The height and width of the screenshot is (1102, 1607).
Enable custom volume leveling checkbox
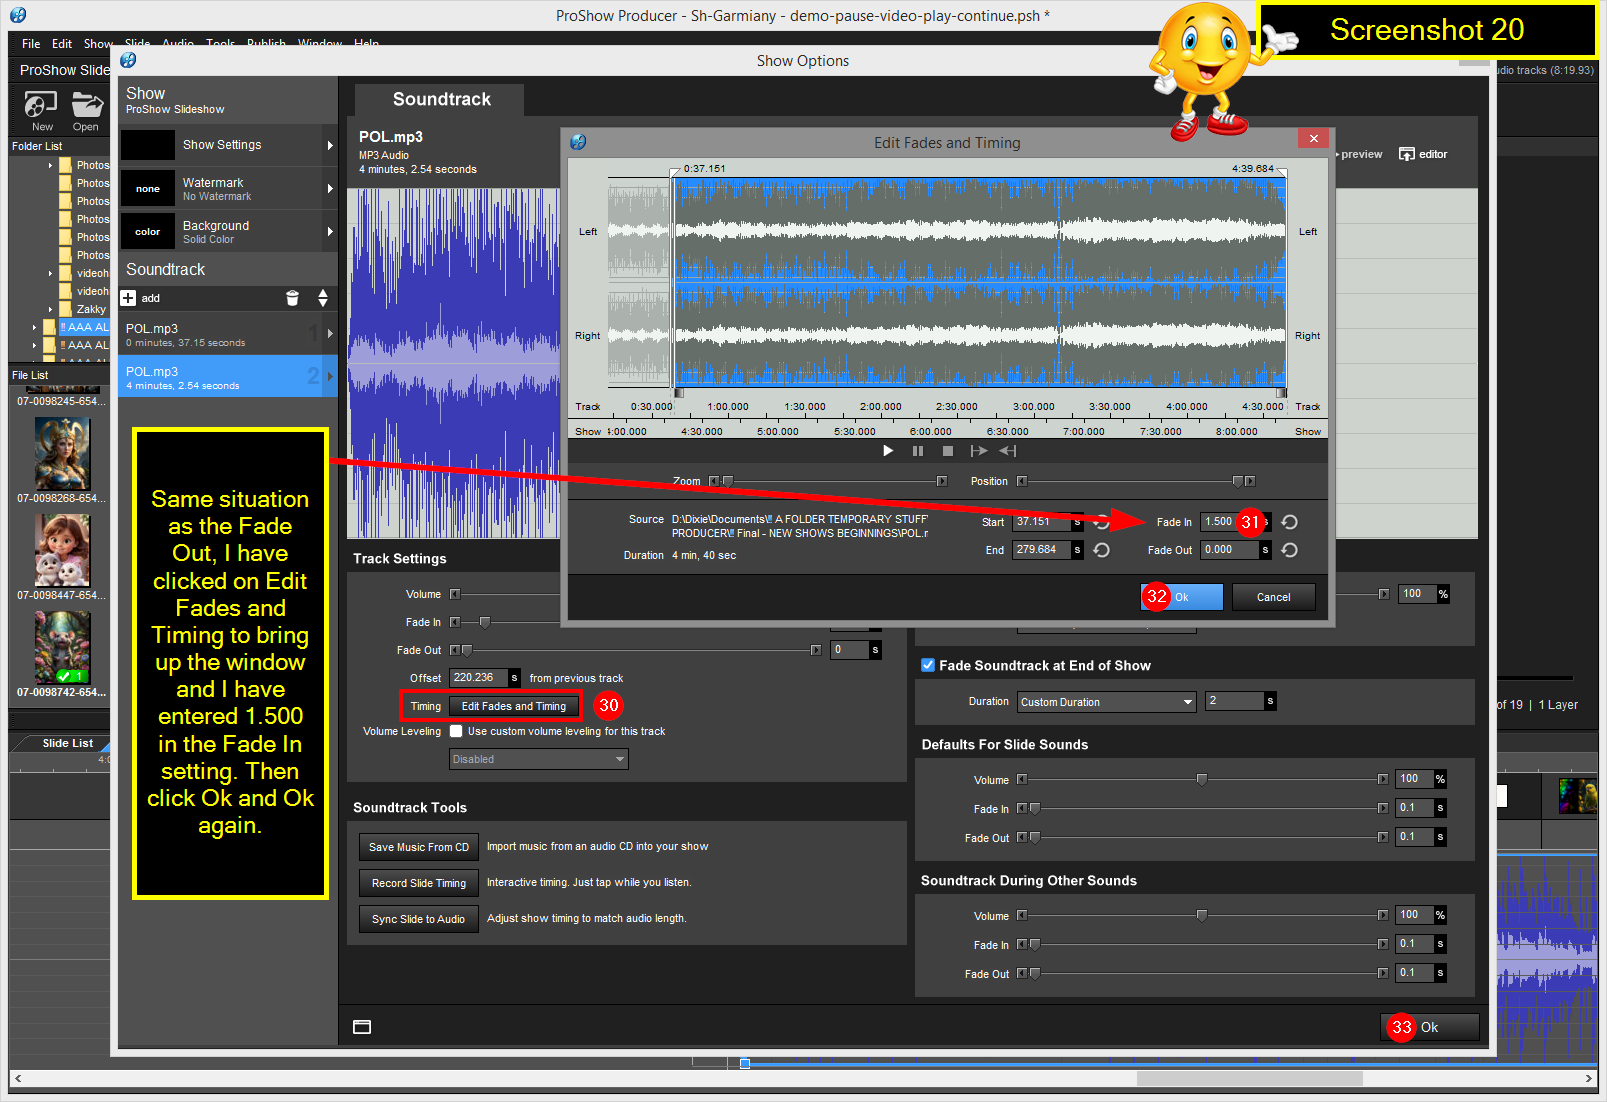click(x=456, y=731)
